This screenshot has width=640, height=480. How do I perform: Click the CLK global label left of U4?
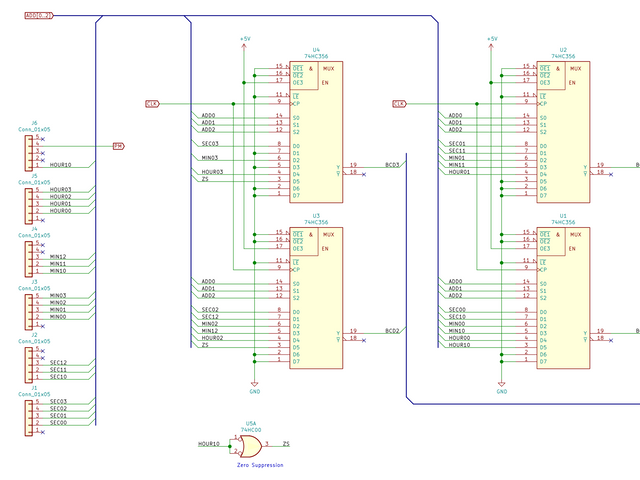point(152,103)
